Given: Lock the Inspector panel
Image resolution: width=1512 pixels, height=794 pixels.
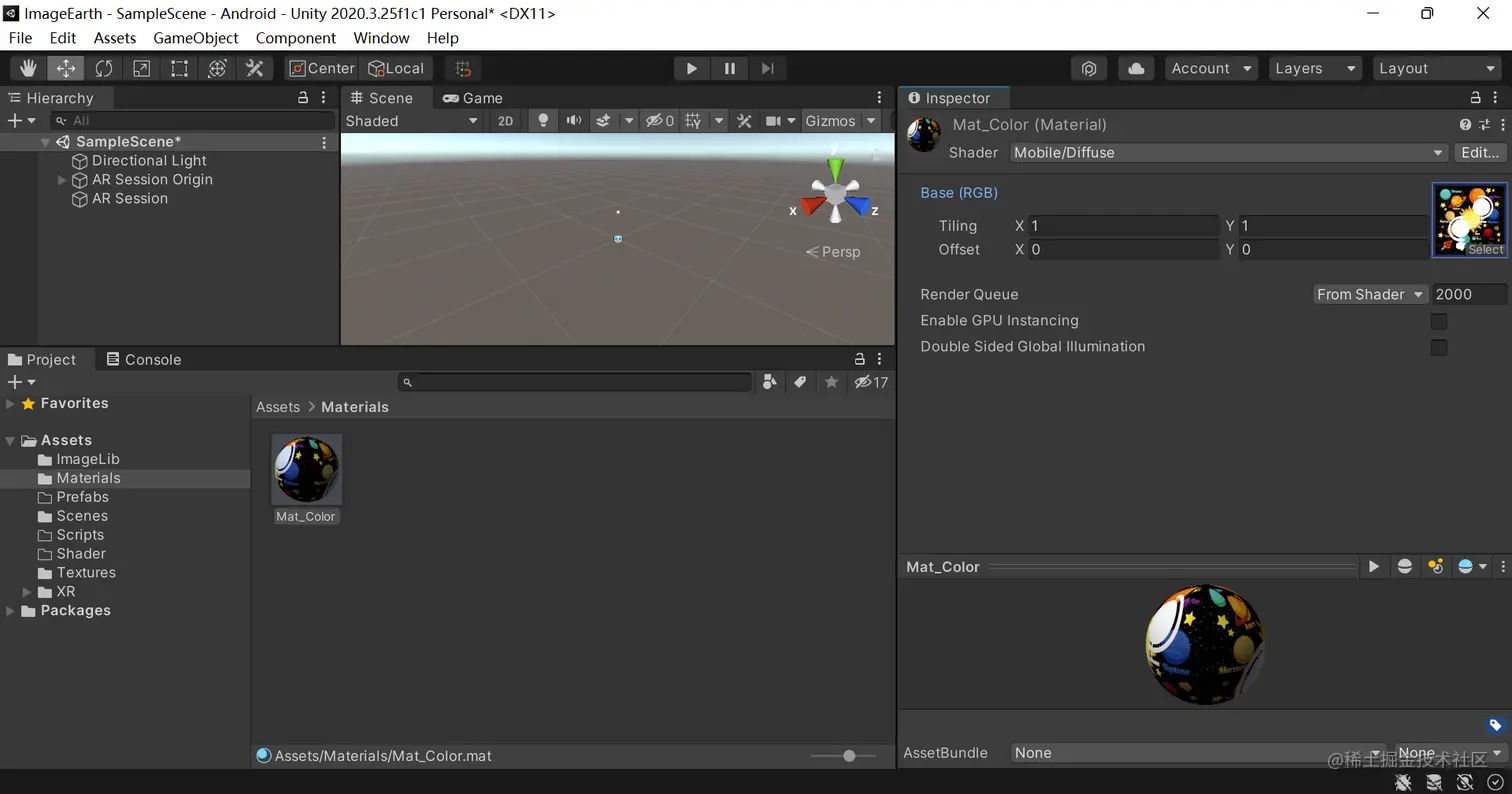Looking at the screenshot, I should click(x=1476, y=98).
